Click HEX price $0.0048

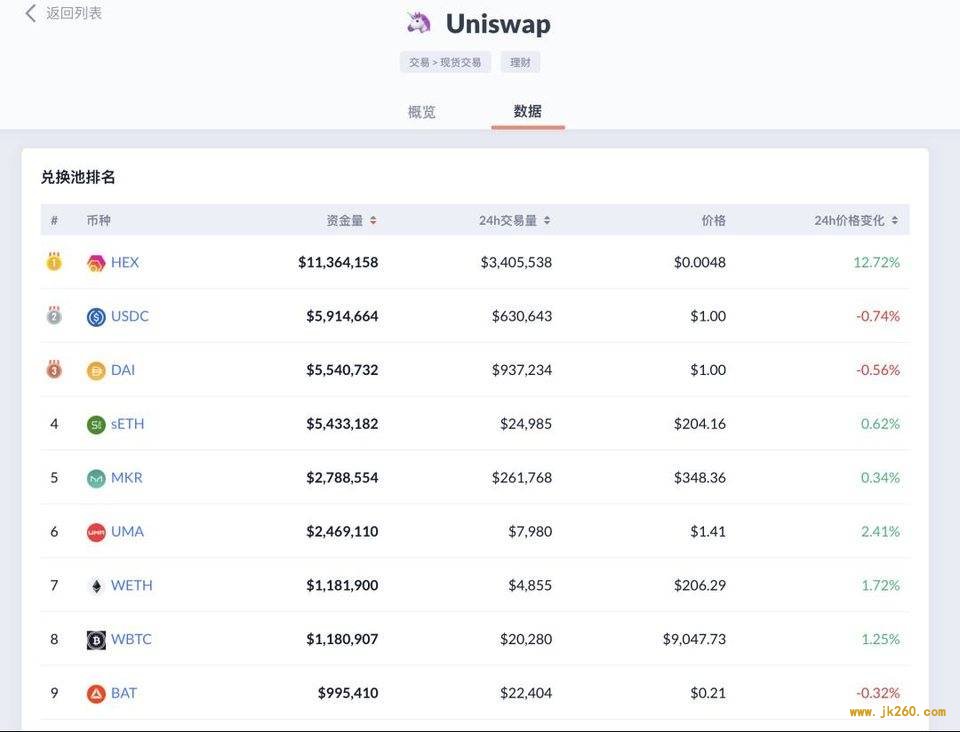700,263
